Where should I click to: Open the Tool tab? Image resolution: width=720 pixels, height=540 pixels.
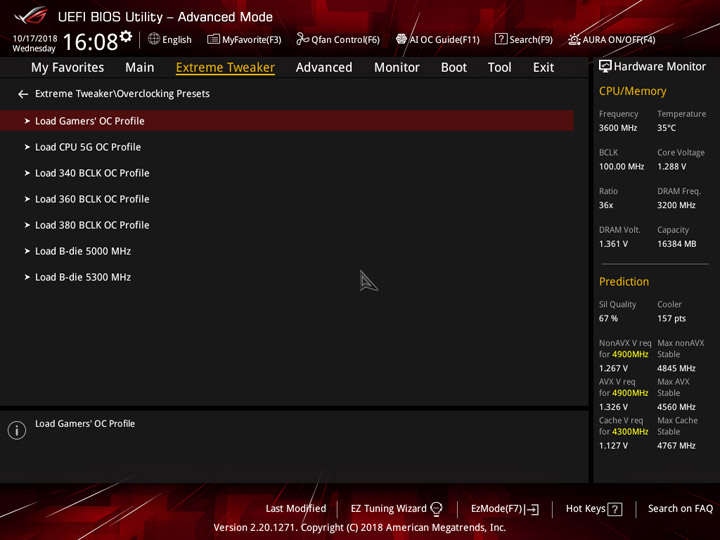click(x=500, y=68)
